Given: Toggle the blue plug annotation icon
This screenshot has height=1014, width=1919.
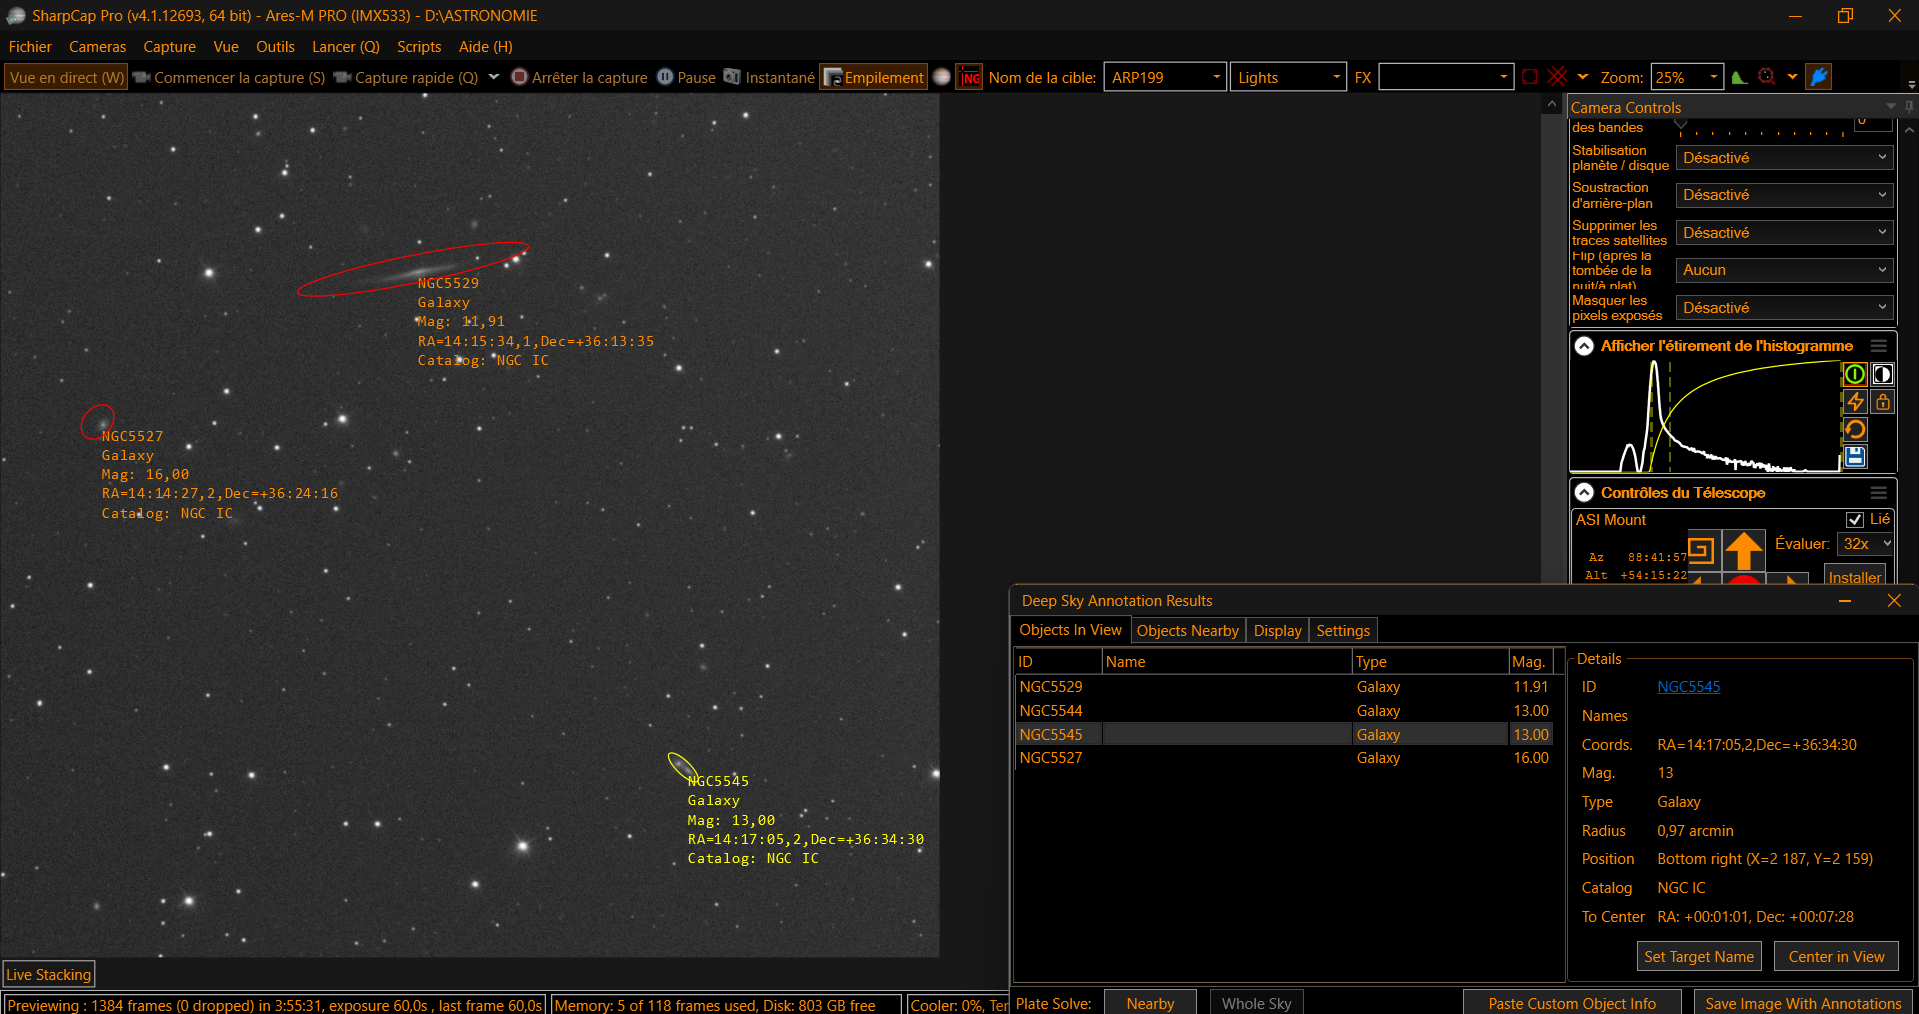Looking at the screenshot, I should coord(1819,77).
